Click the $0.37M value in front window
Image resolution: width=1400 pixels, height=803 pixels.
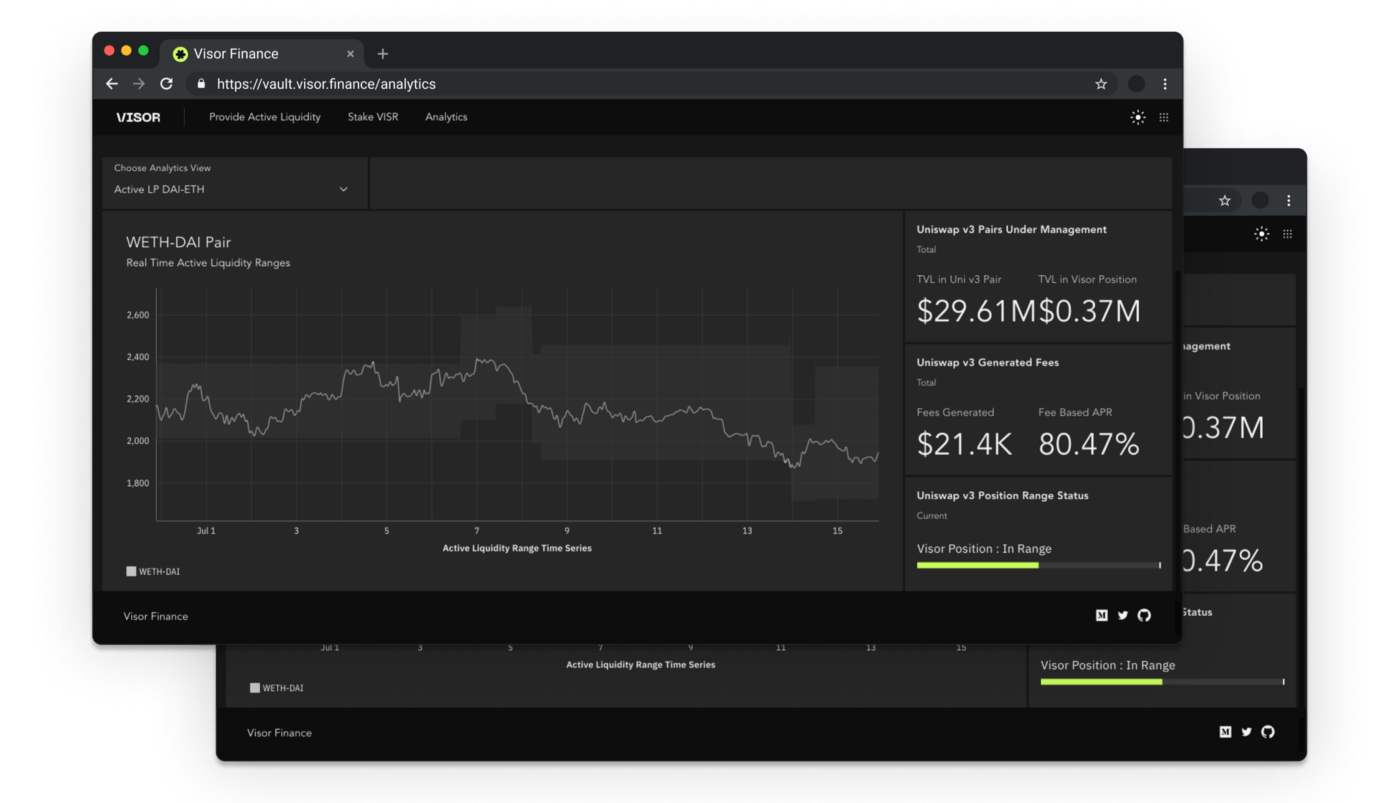(x=1090, y=311)
